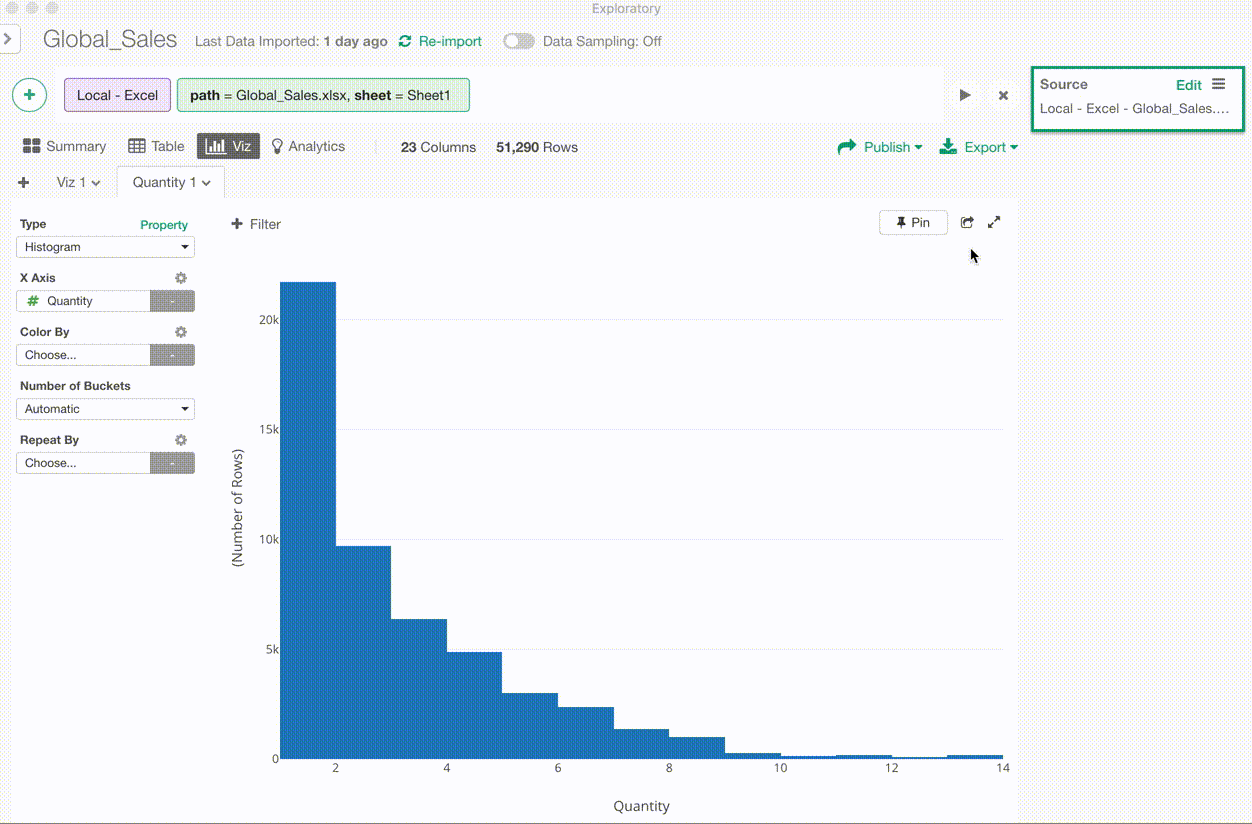Open the Color By gear settings icon
This screenshot has height=824, width=1252.
click(181, 332)
